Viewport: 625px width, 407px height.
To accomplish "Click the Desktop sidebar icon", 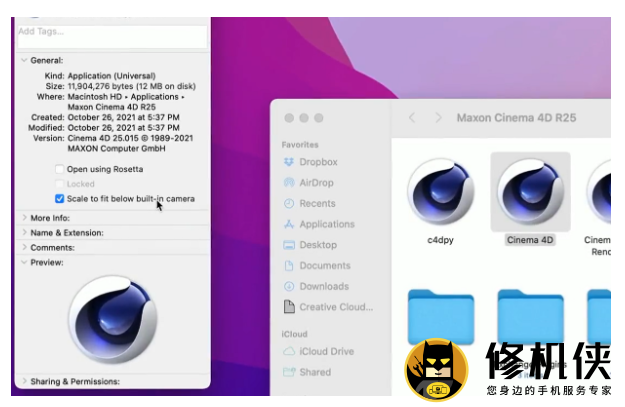I will [289, 245].
